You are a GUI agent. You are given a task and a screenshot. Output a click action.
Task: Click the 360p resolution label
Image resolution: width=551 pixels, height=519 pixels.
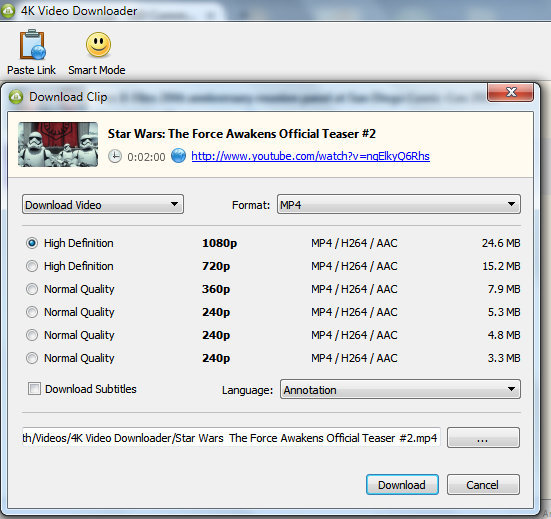click(216, 289)
